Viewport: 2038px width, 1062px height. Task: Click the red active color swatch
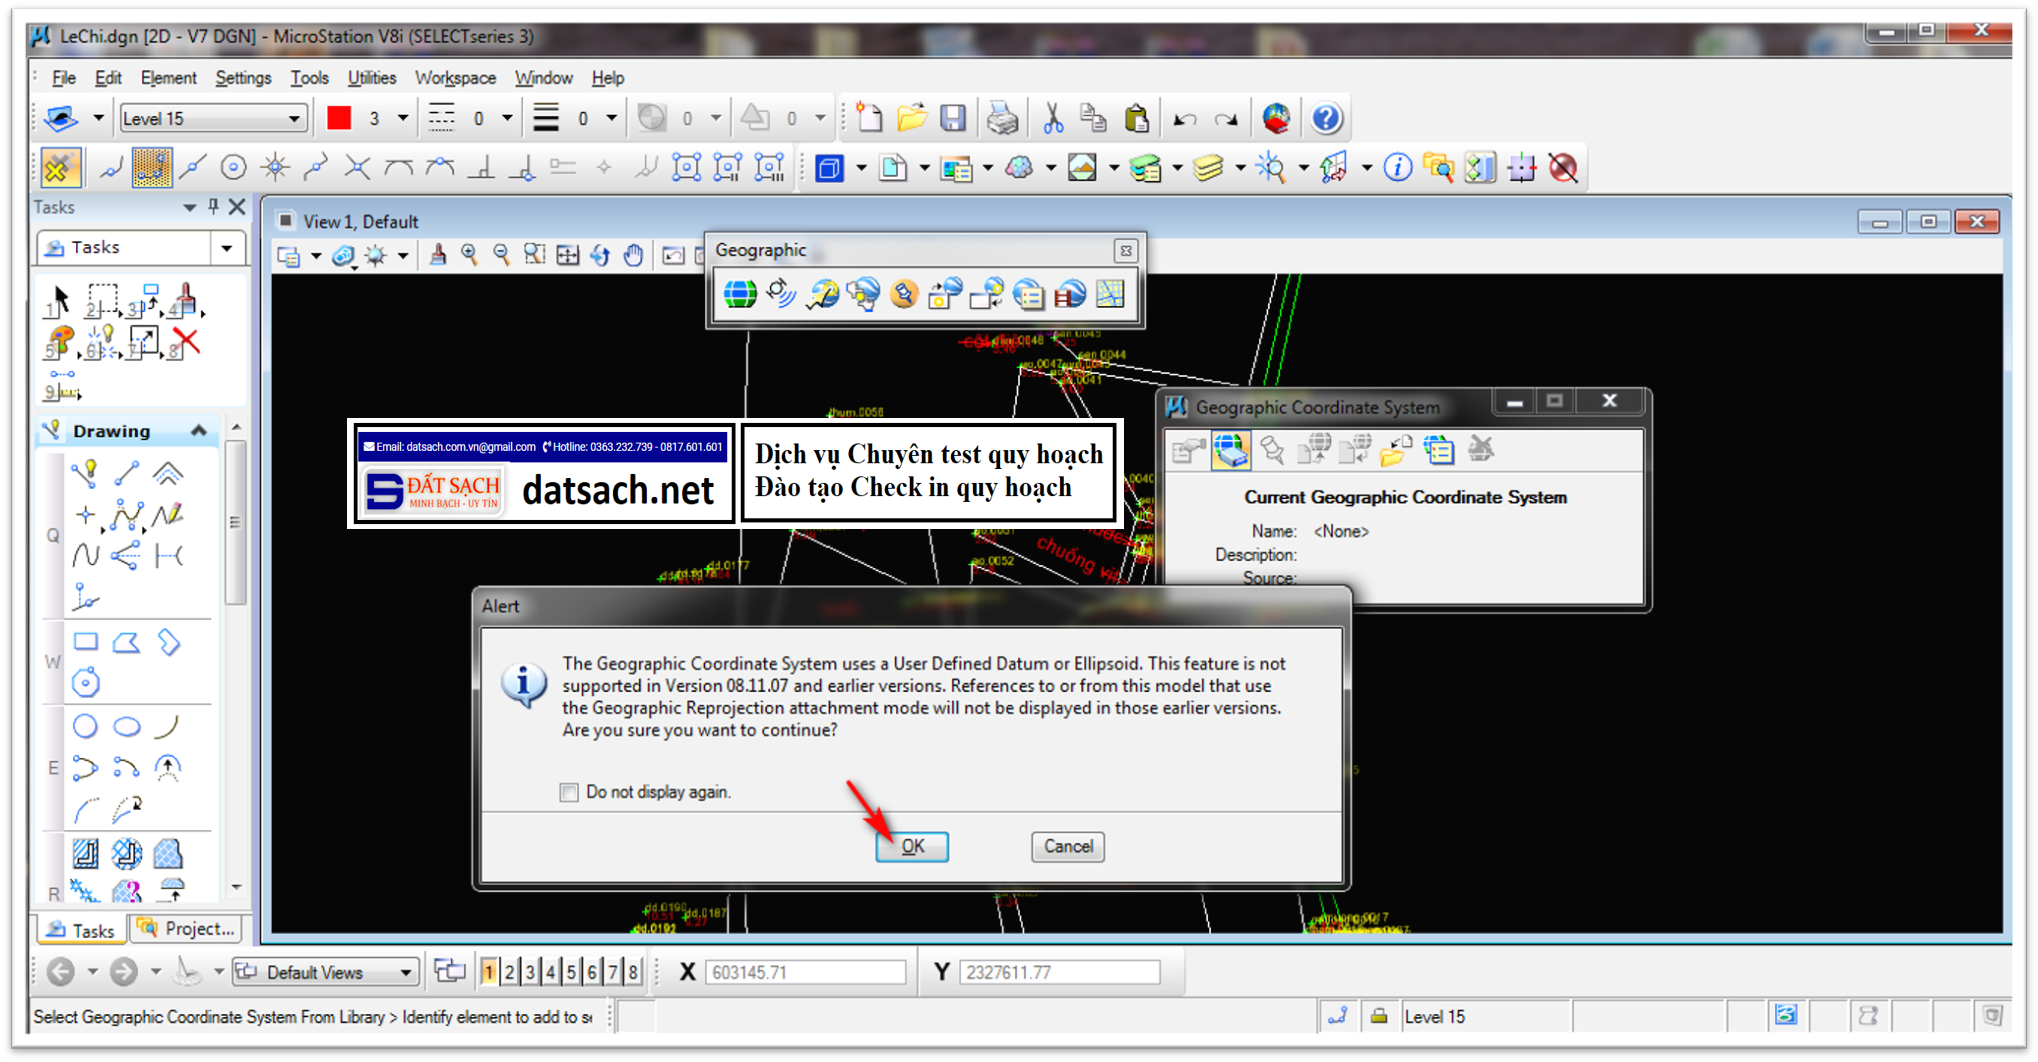coord(340,119)
